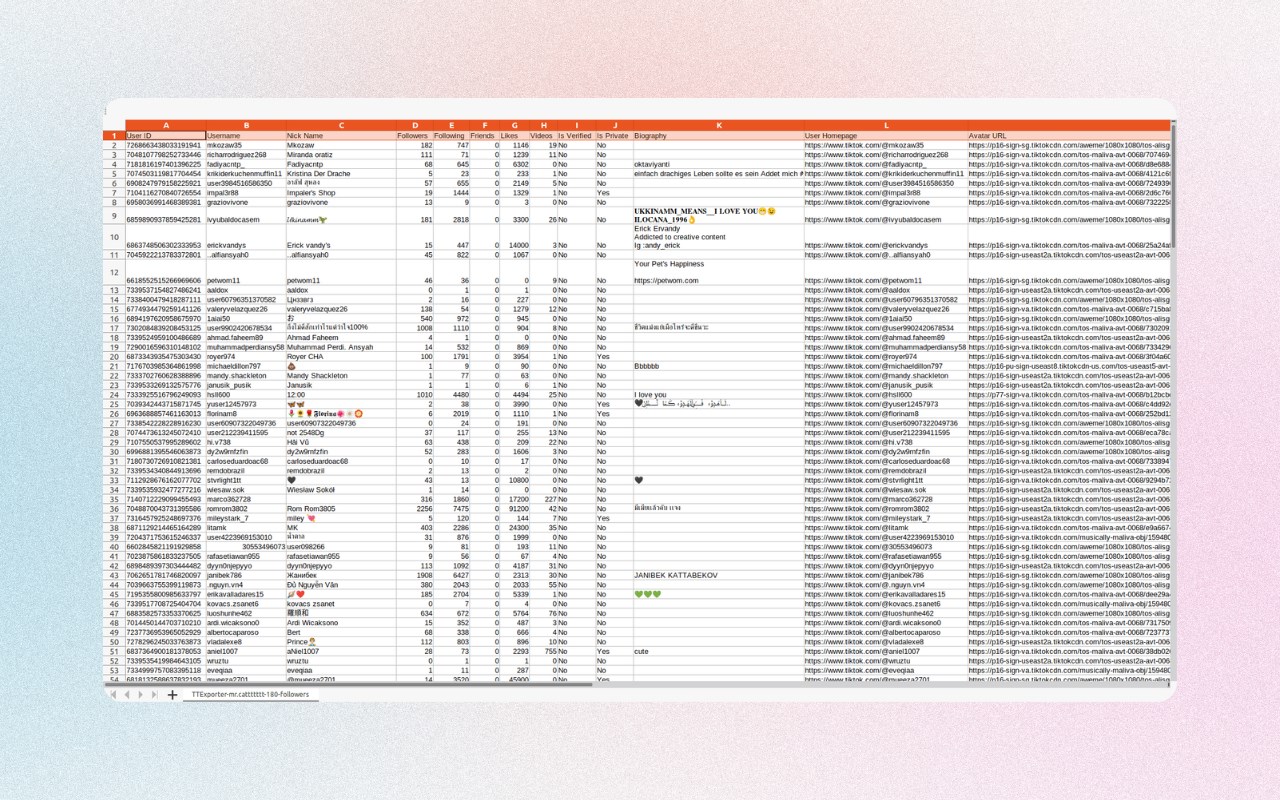Select row 9 header number

click(x=115, y=215)
